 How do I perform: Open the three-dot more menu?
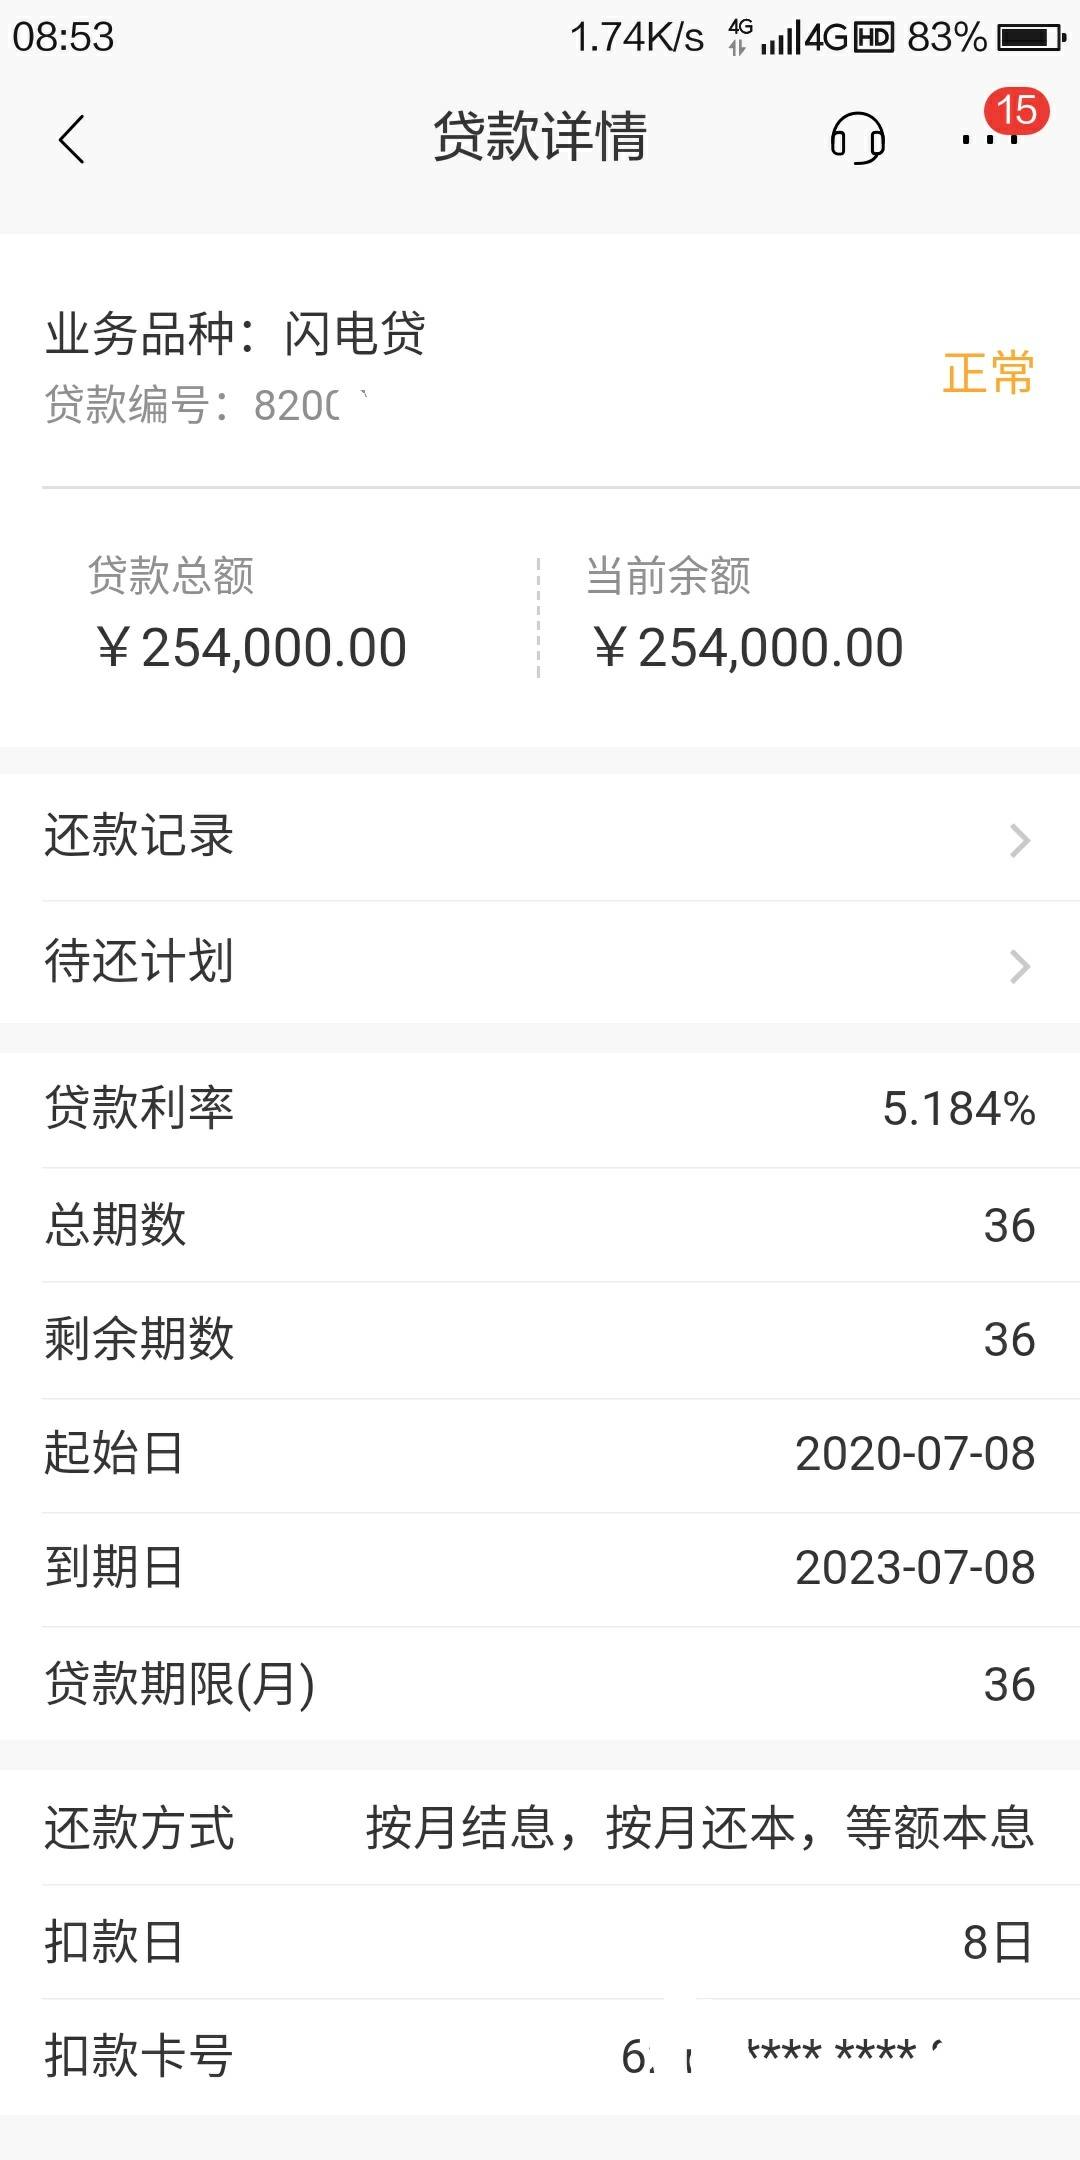(989, 140)
